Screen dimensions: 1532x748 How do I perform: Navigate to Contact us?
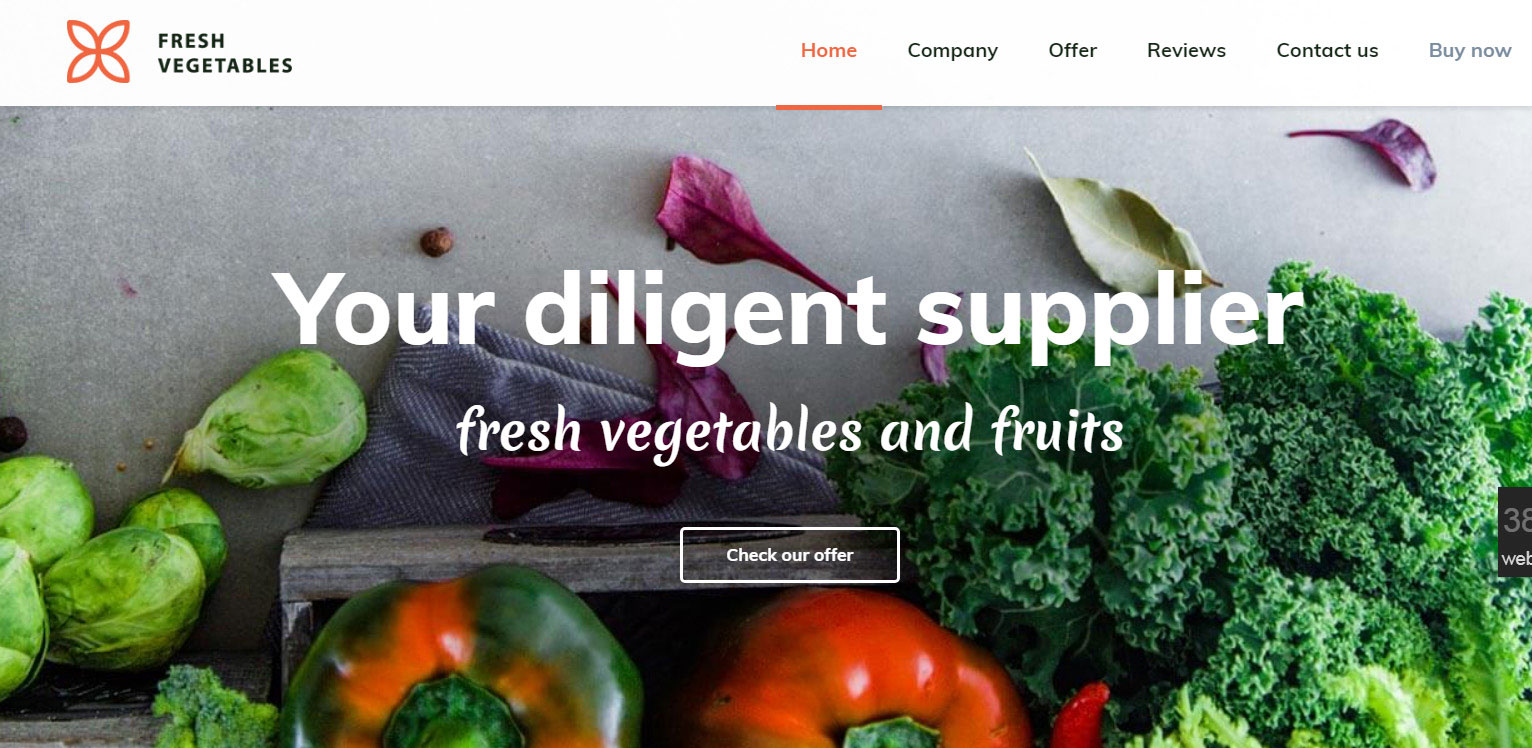[x=1327, y=50]
